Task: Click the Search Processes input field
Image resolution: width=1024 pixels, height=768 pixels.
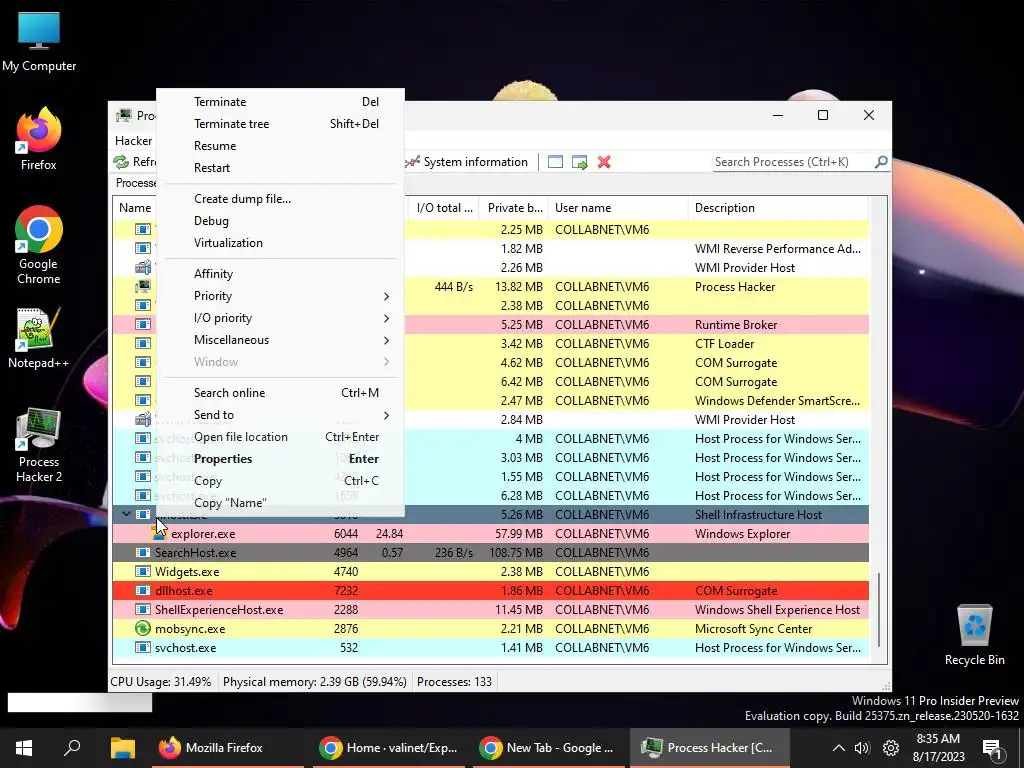Action: point(793,162)
